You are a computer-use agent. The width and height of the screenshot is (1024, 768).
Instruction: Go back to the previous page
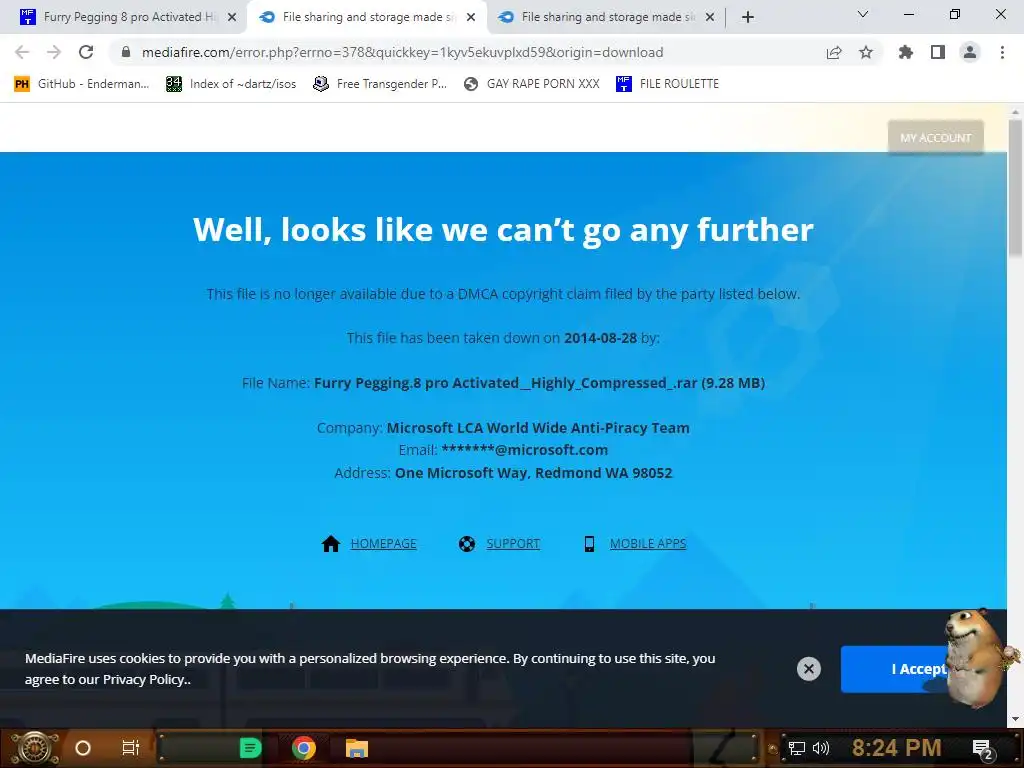pyautogui.click(x=22, y=52)
